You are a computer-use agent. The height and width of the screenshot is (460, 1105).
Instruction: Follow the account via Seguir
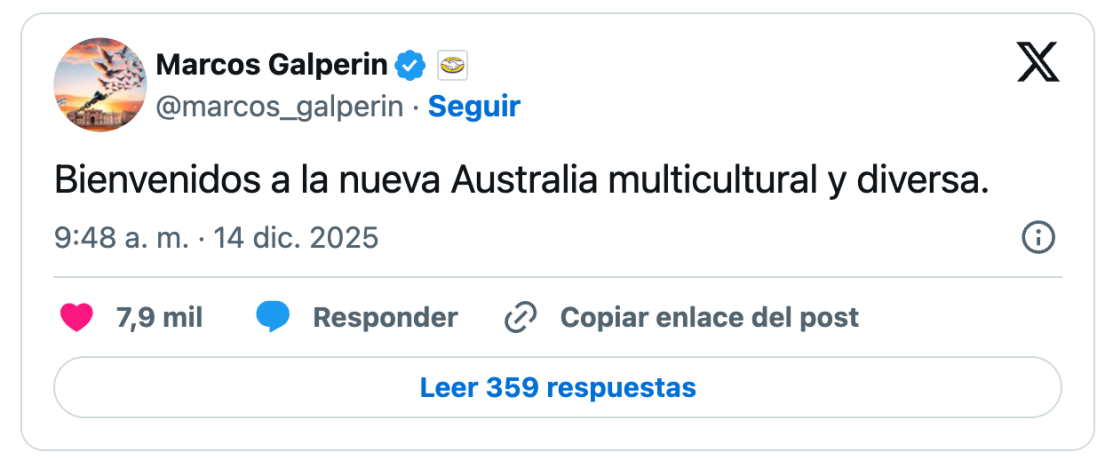[474, 106]
